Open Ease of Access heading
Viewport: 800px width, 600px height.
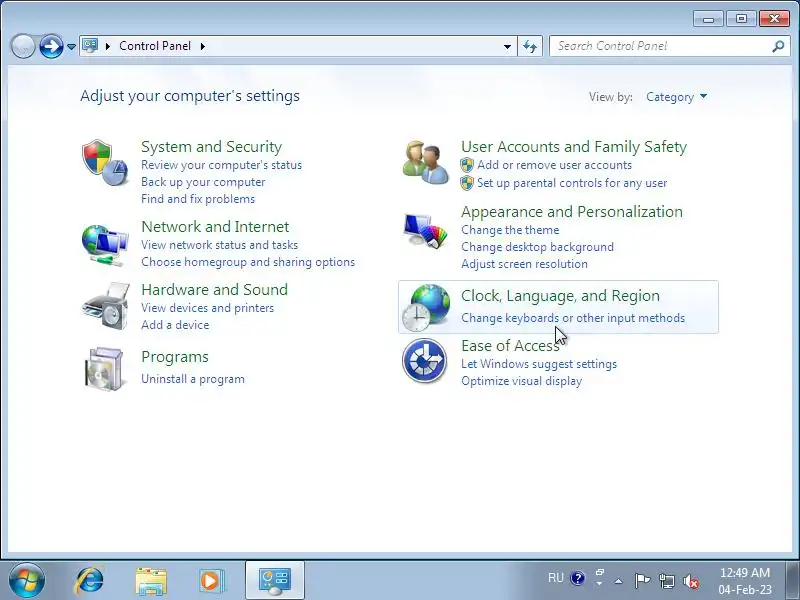tap(510, 346)
